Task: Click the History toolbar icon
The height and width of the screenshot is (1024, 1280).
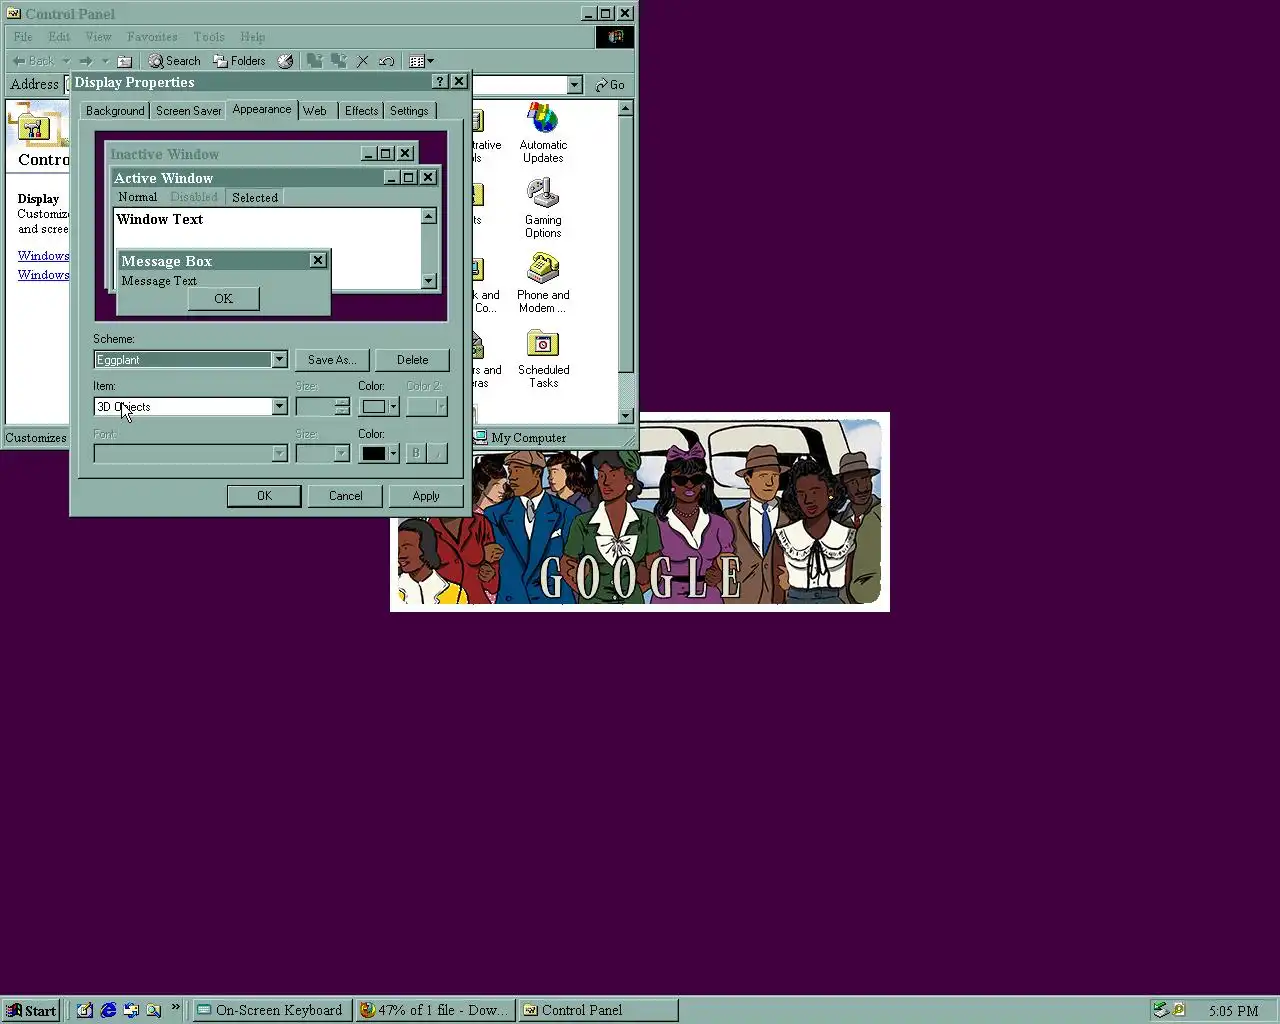Action: 285,61
